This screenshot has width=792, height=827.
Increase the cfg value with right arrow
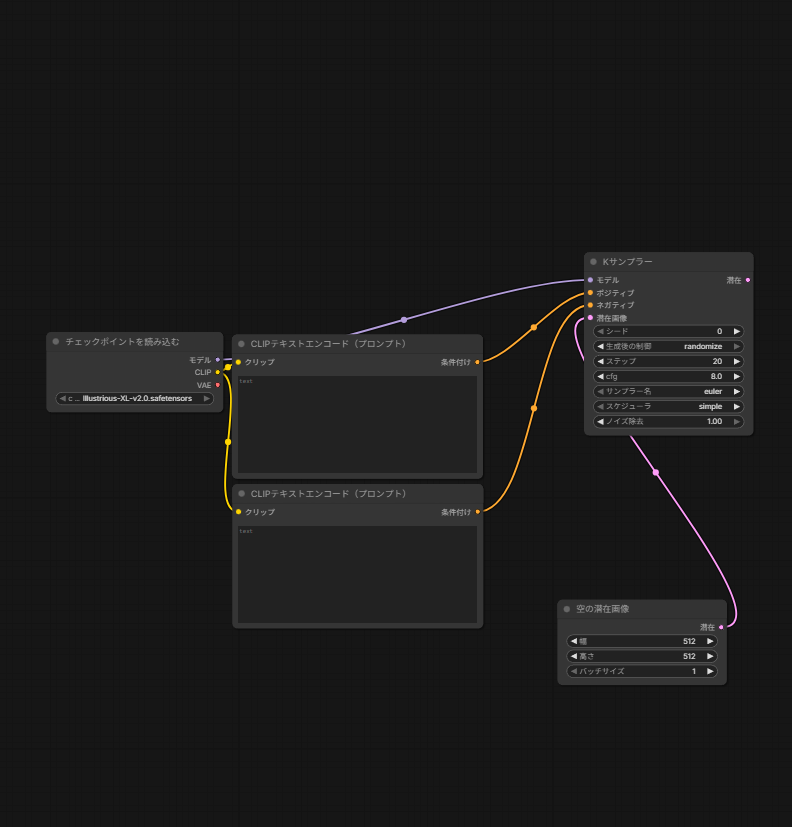737,377
